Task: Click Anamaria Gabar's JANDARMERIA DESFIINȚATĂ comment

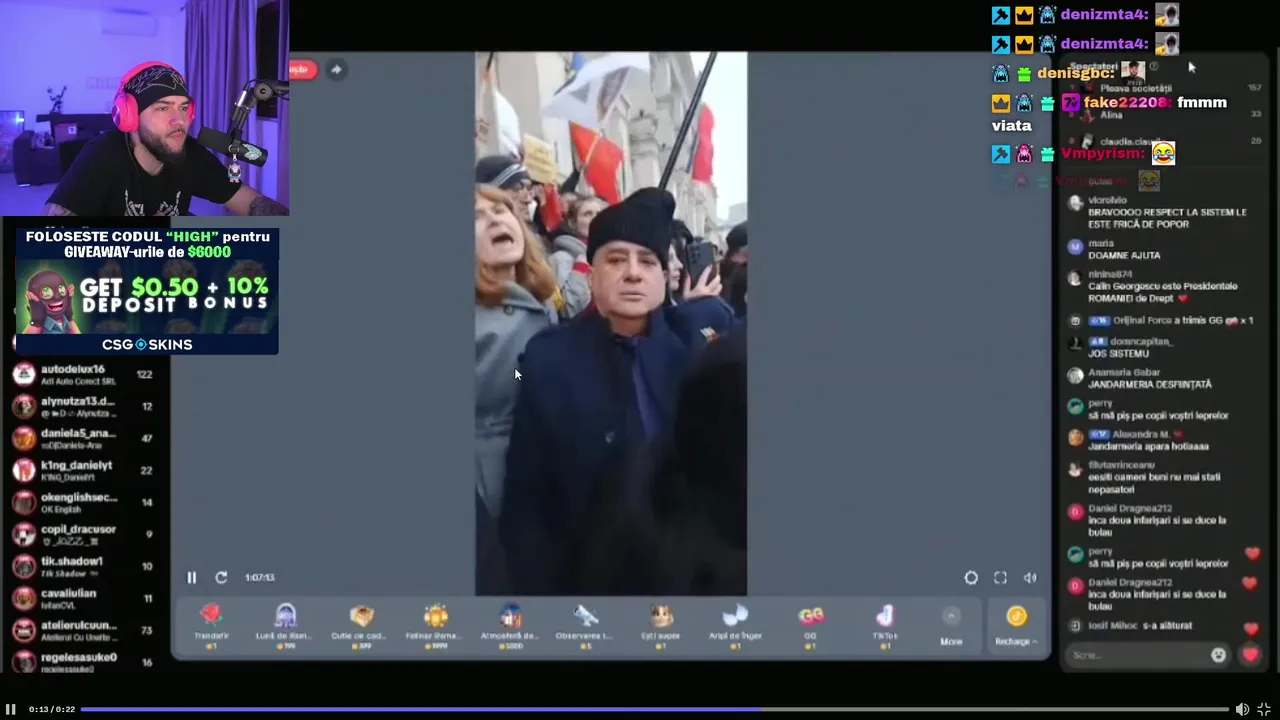Action: click(1140, 377)
